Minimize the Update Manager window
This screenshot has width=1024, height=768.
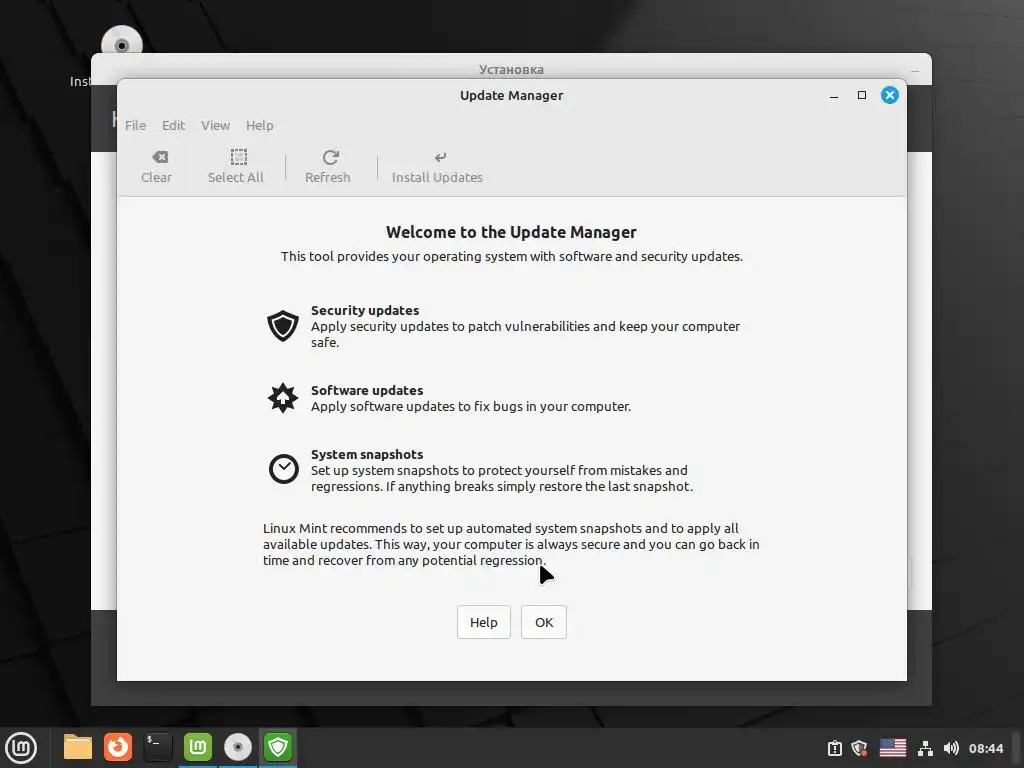[x=834, y=96]
